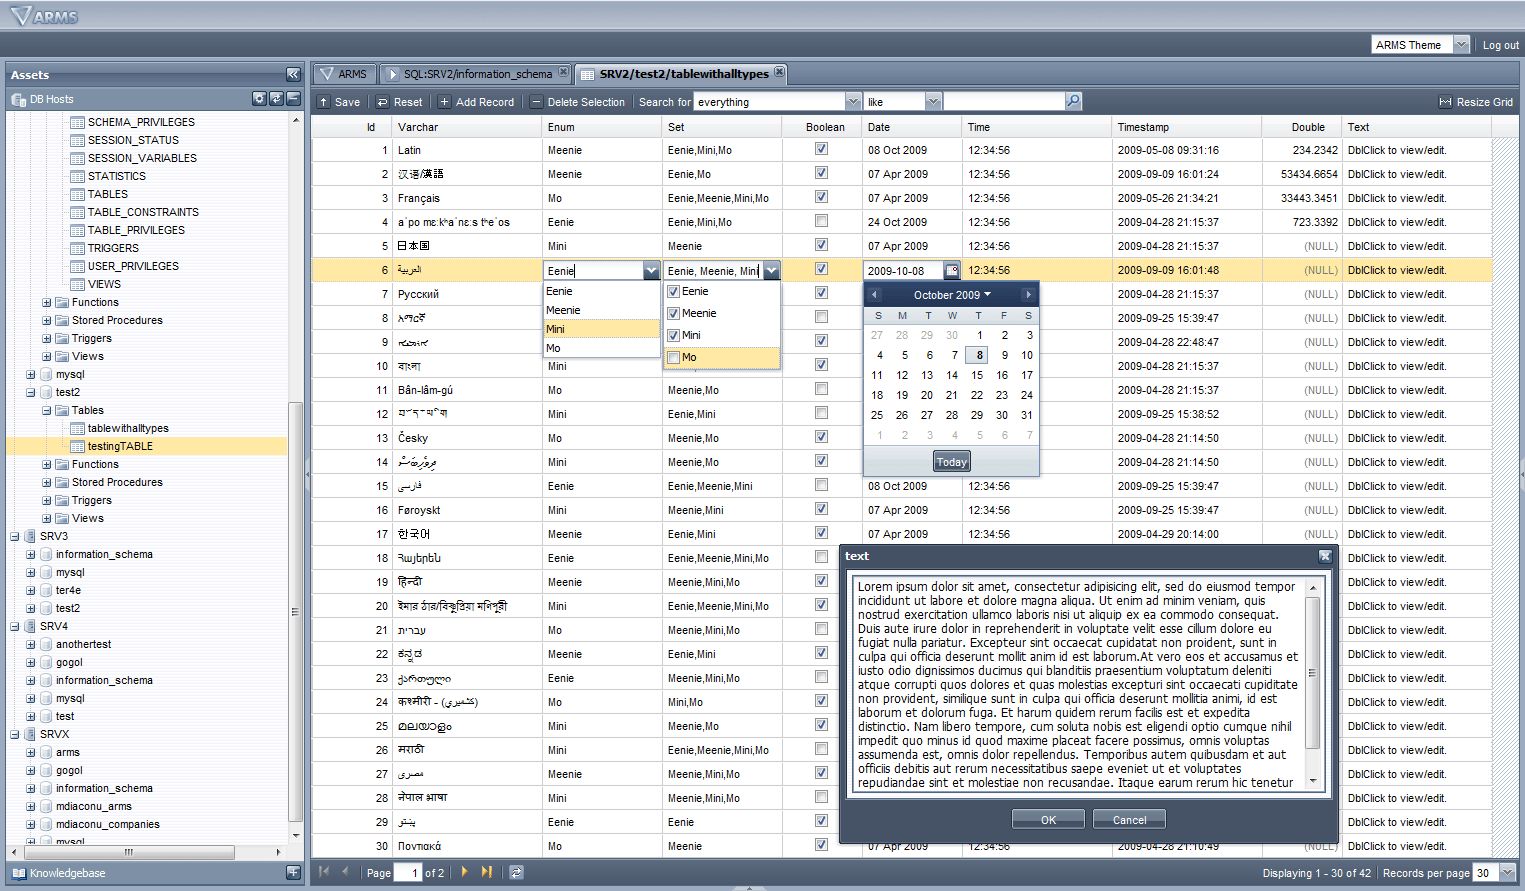The height and width of the screenshot is (891, 1525).
Task: Expand the mysql node under SRV4
Action: point(31,698)
